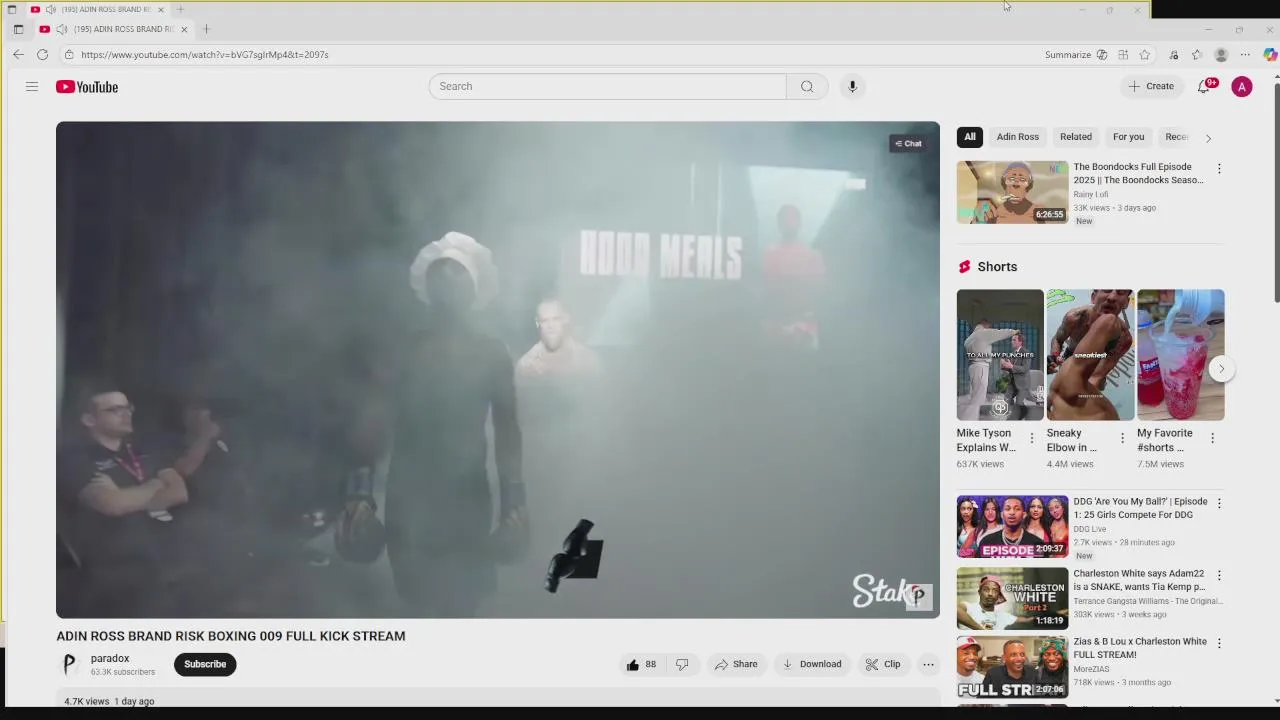Image resolution: width=1280 pixels, height=720 pixels.
Task: Refresh the page
Action: [x=43, y=55]
